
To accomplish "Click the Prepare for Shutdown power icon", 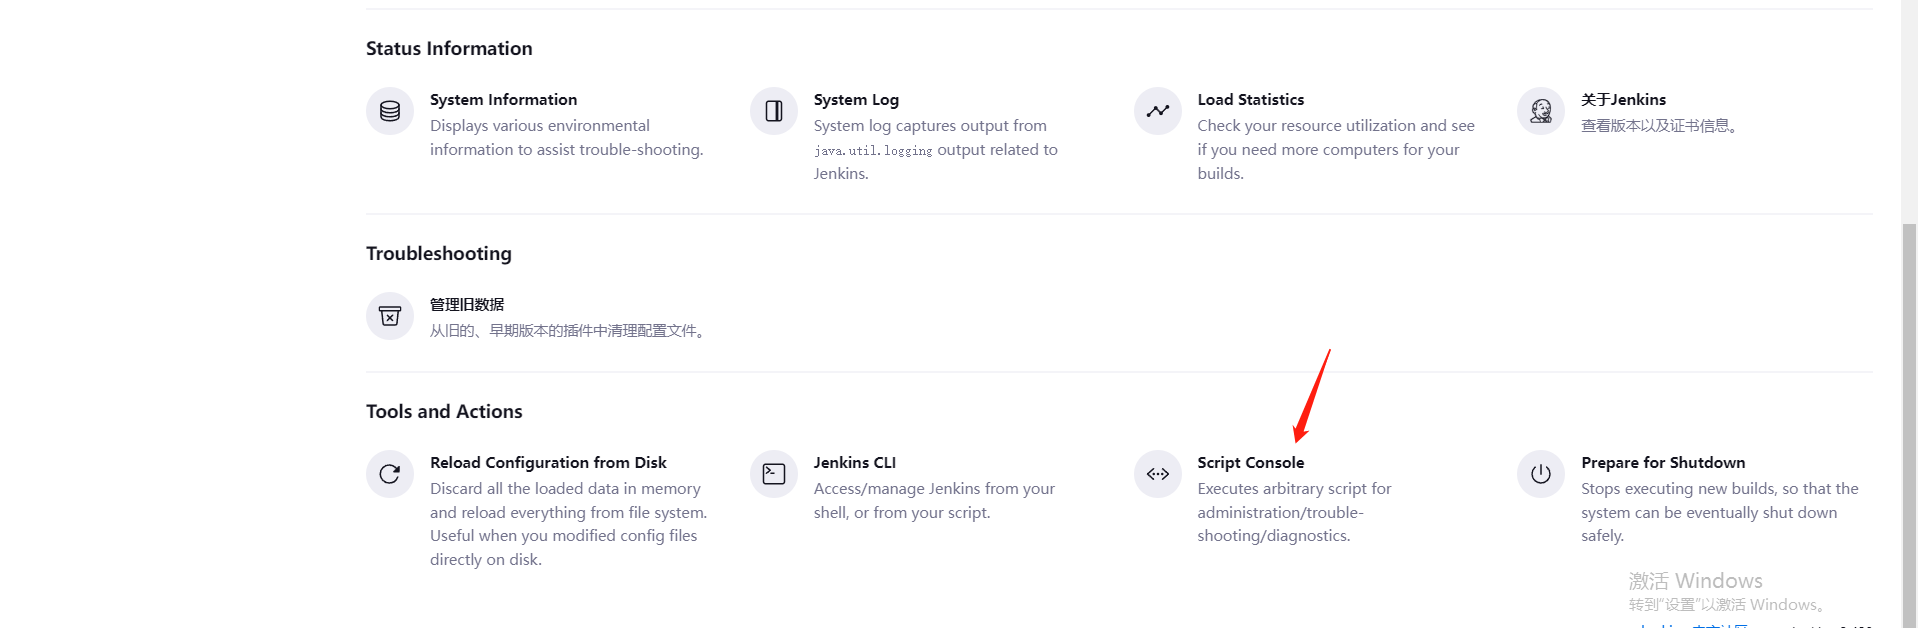I will [x=1541, y=474].
